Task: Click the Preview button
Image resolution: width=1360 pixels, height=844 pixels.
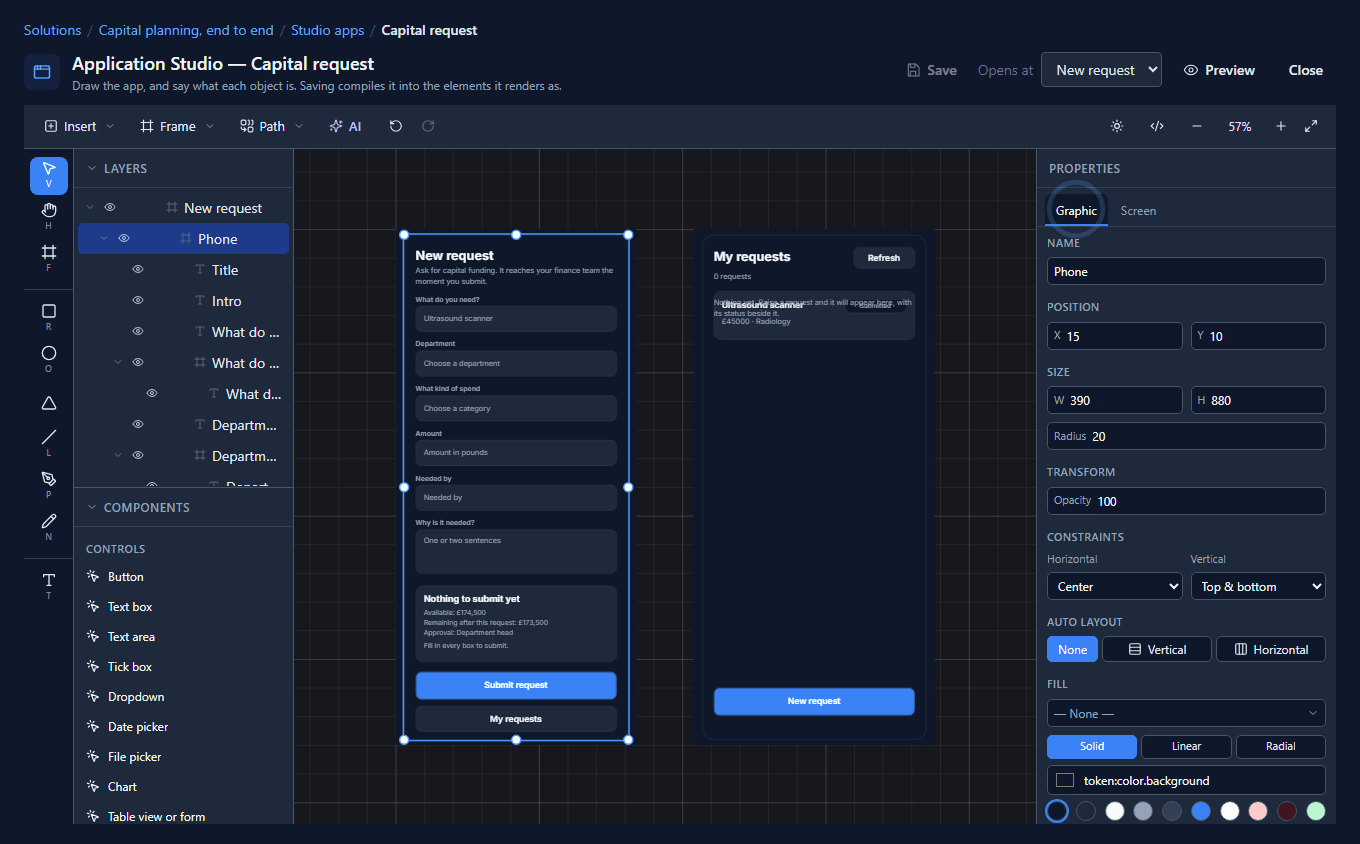Action: coord(1219,70)
